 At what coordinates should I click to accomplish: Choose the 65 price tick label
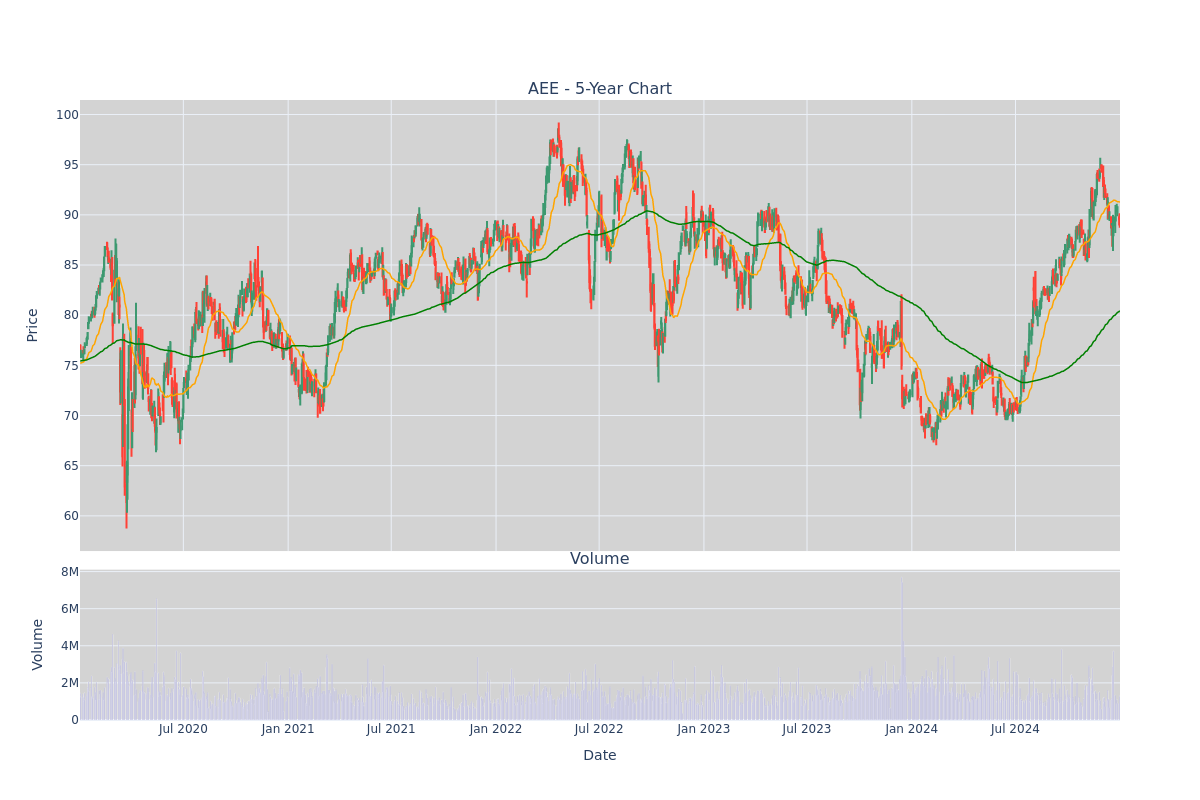71,466
